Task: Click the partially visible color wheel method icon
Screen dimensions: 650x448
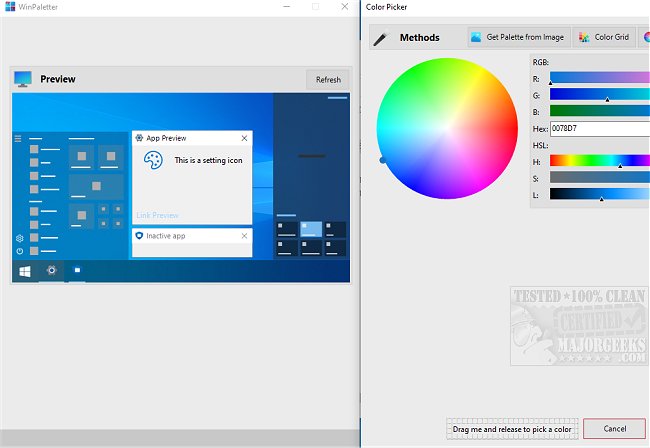Action: pos(647,37)
